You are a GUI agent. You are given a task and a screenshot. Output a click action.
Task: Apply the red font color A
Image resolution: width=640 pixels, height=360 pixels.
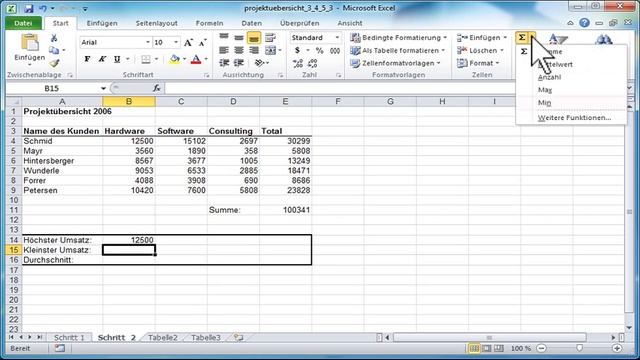196,59
